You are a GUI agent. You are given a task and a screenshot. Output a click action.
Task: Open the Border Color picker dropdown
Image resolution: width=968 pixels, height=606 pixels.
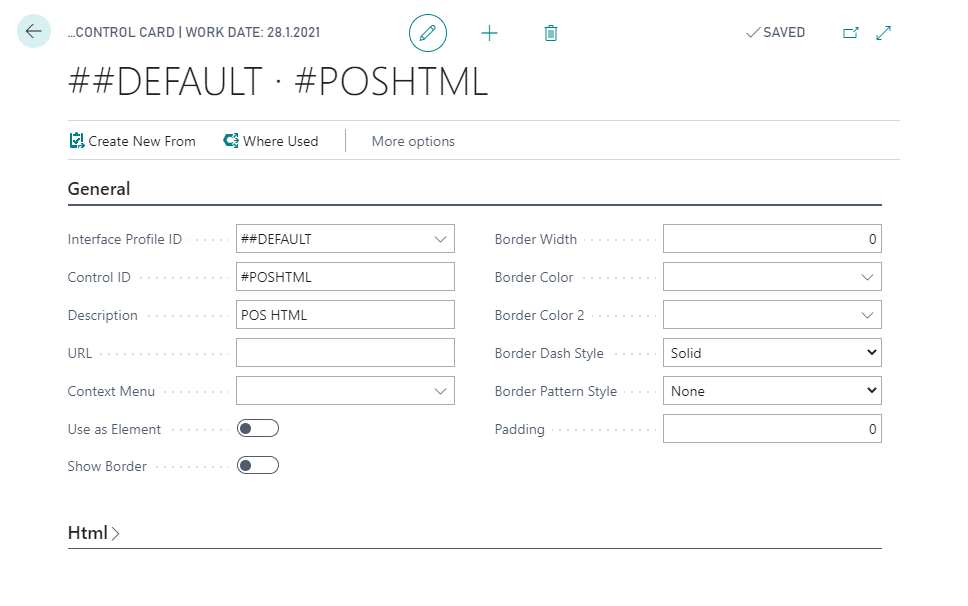coord(867,277)
